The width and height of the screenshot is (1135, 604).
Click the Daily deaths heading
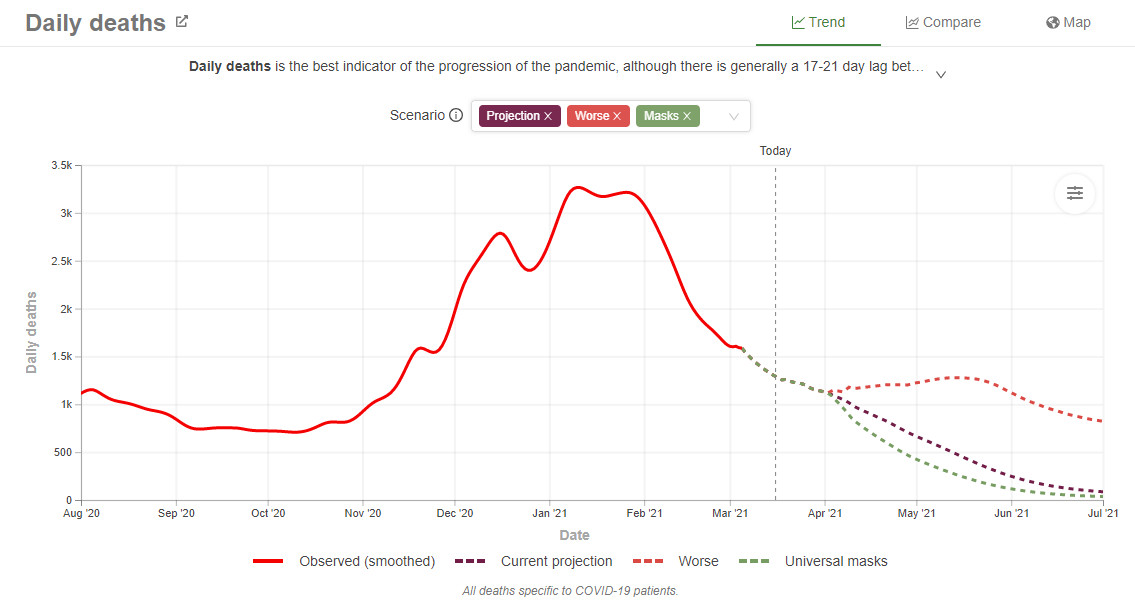95,23
